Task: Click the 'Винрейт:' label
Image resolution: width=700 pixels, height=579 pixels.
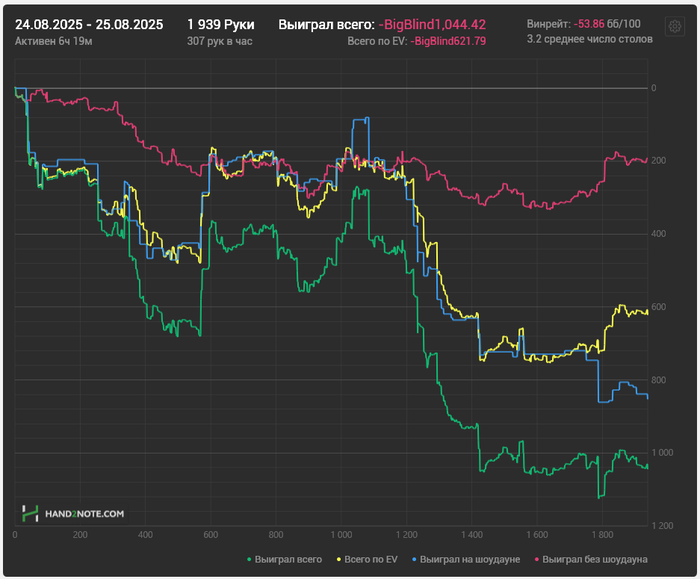Action: point(549,24)
